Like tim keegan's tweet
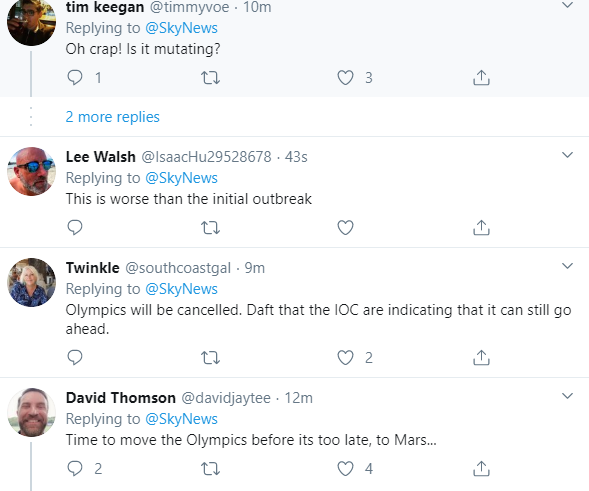This screenshot has height=491, width=589. click(345, 78)
